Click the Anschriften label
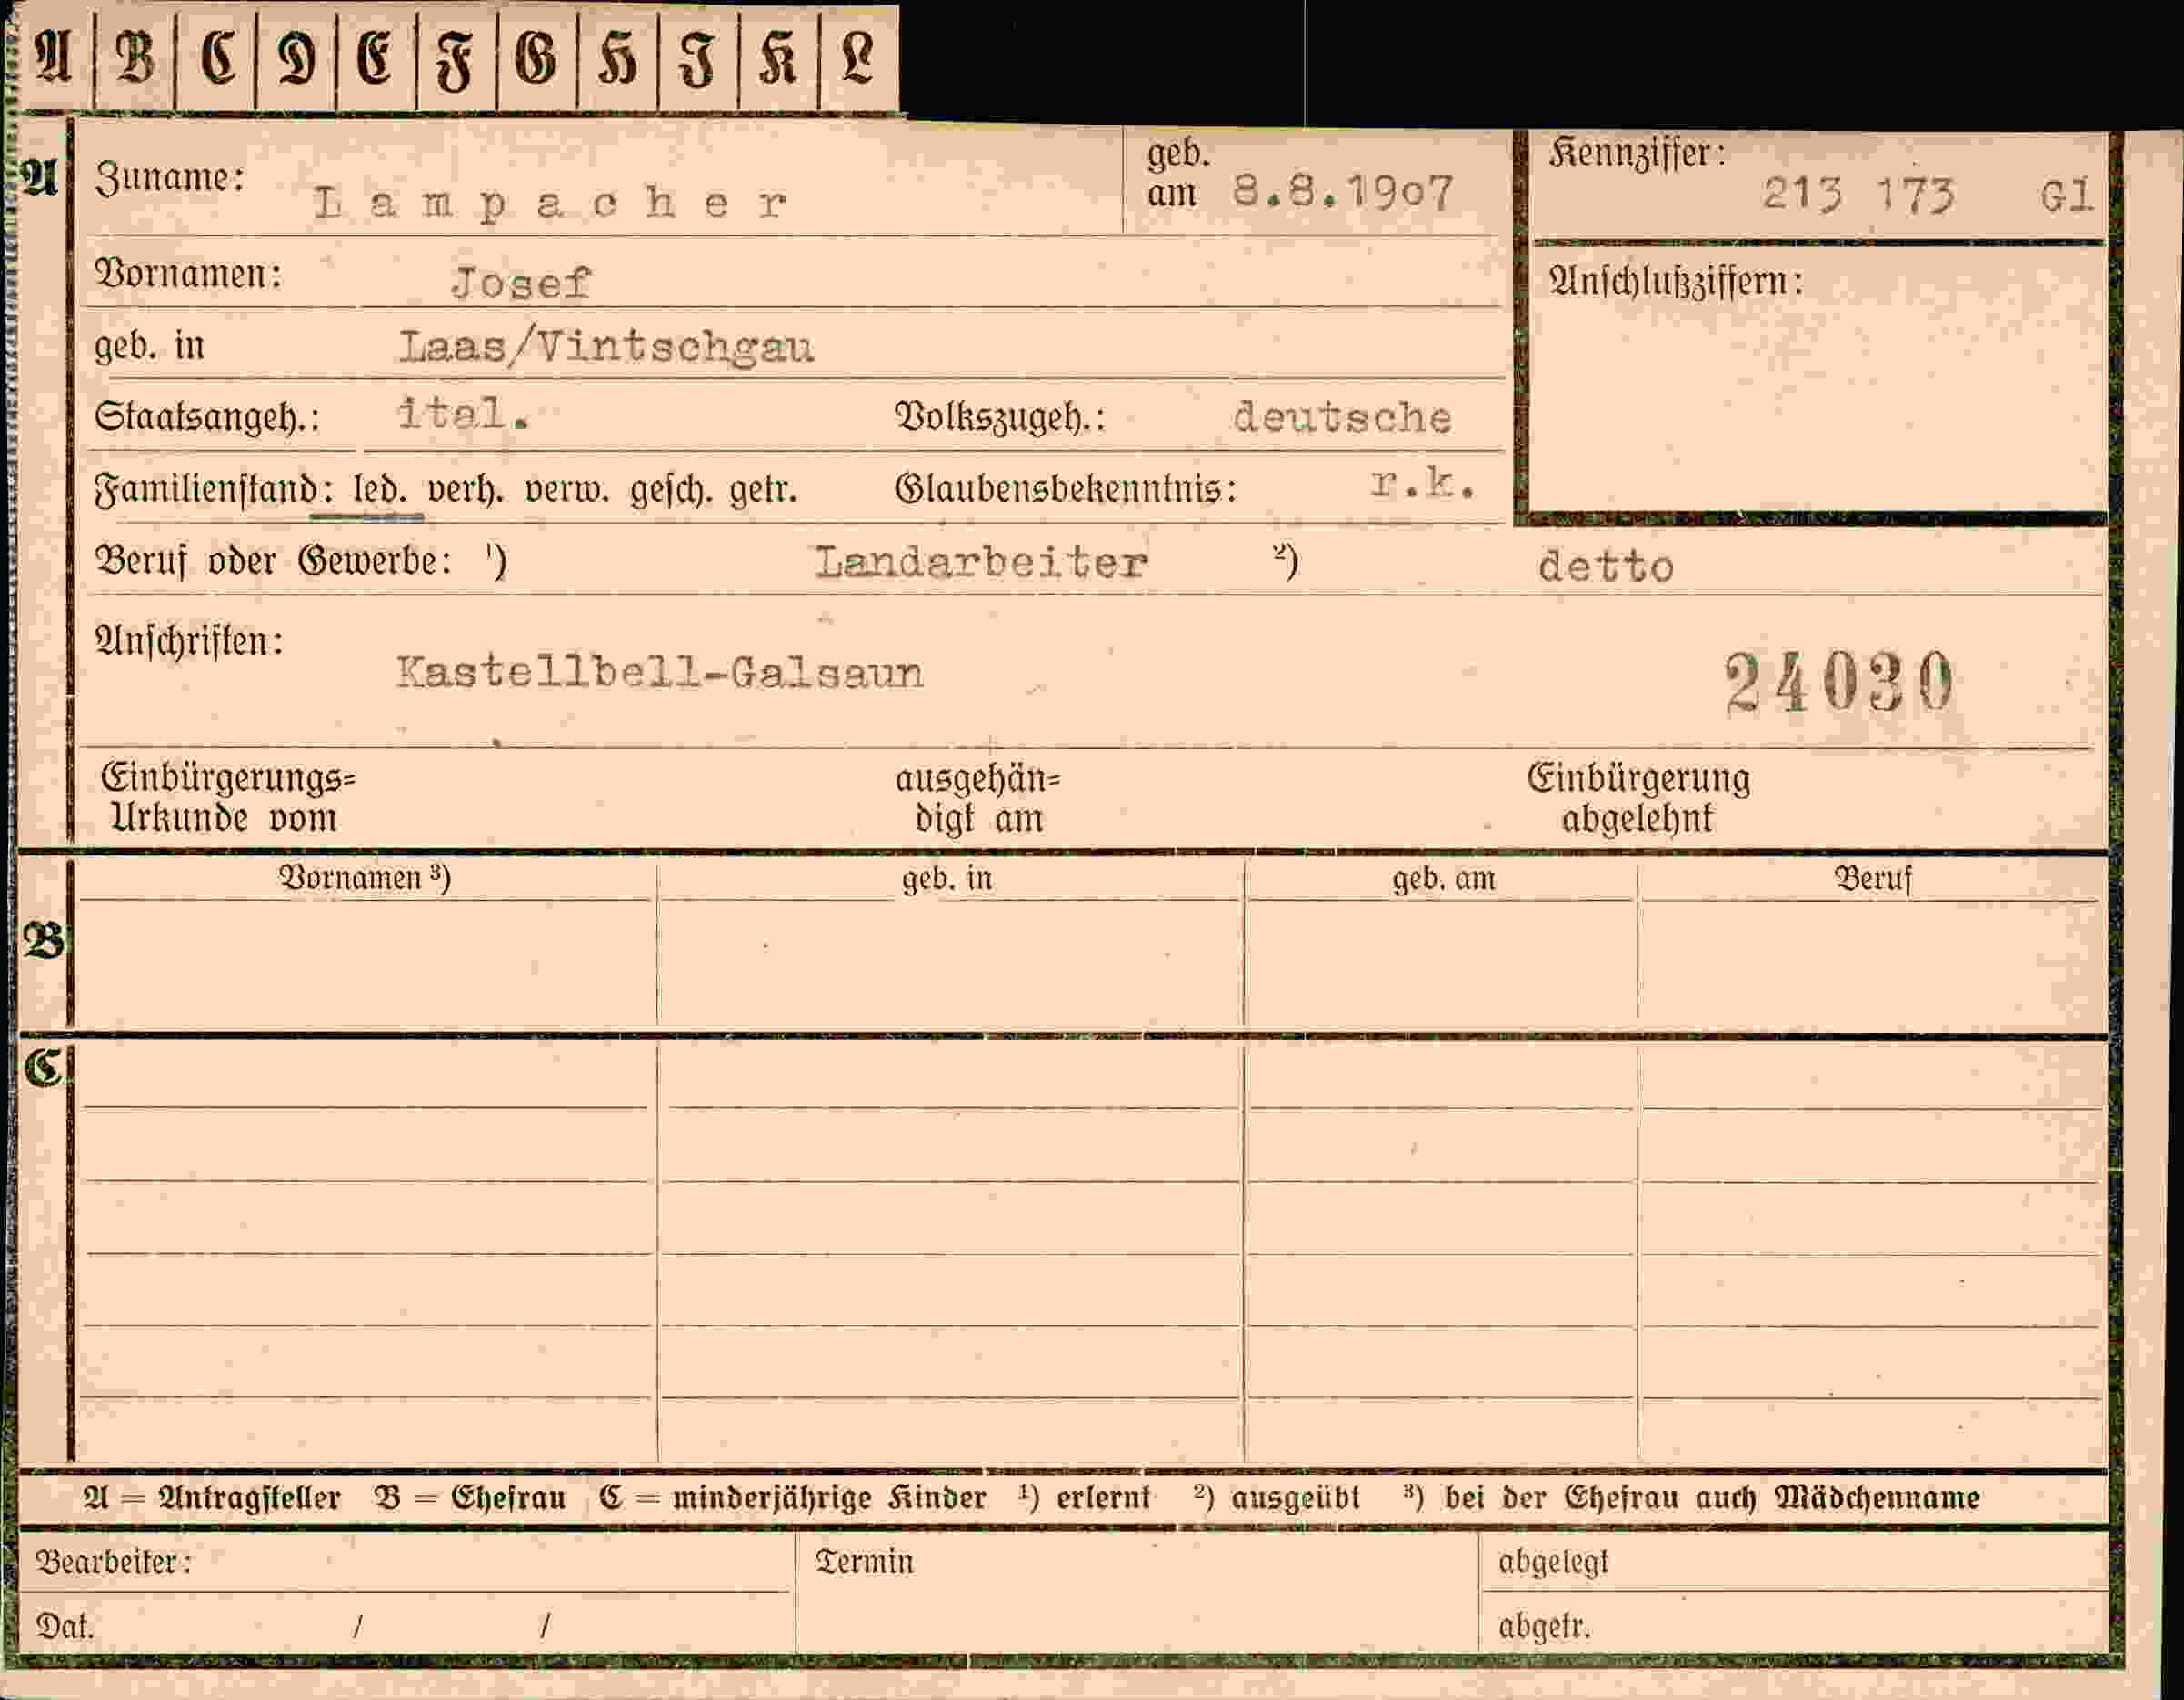The height and width of the screenshot is (1700, 2184). tap(189, 641)
